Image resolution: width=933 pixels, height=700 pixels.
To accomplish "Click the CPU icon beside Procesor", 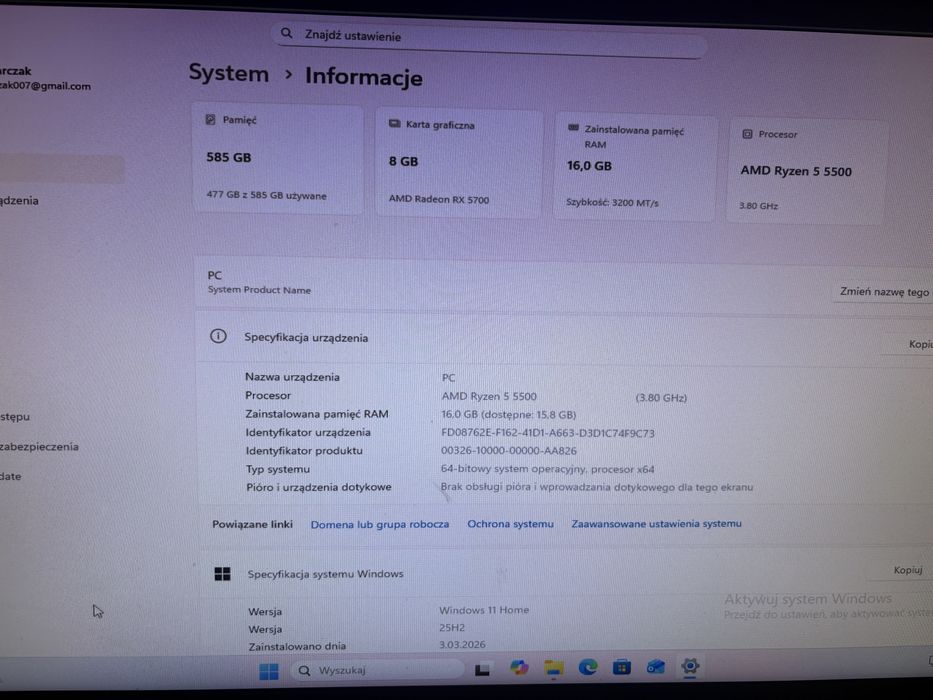I will click(747, 134).
